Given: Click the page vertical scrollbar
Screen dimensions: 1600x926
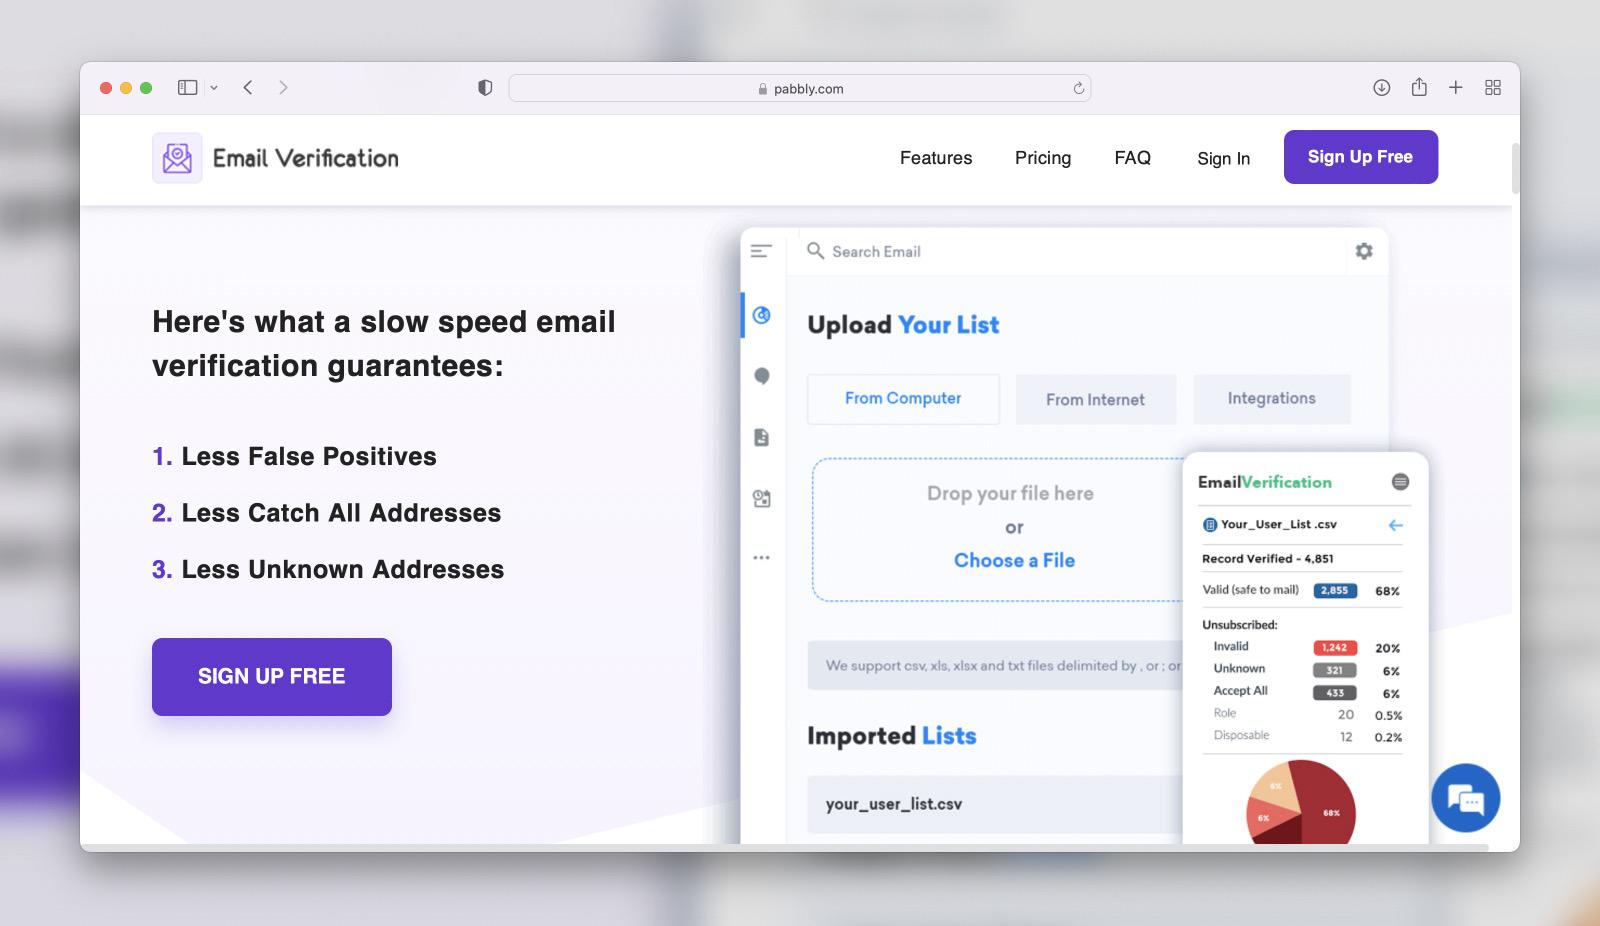Looking at the screenshot, I should [x=1515, y=168].
